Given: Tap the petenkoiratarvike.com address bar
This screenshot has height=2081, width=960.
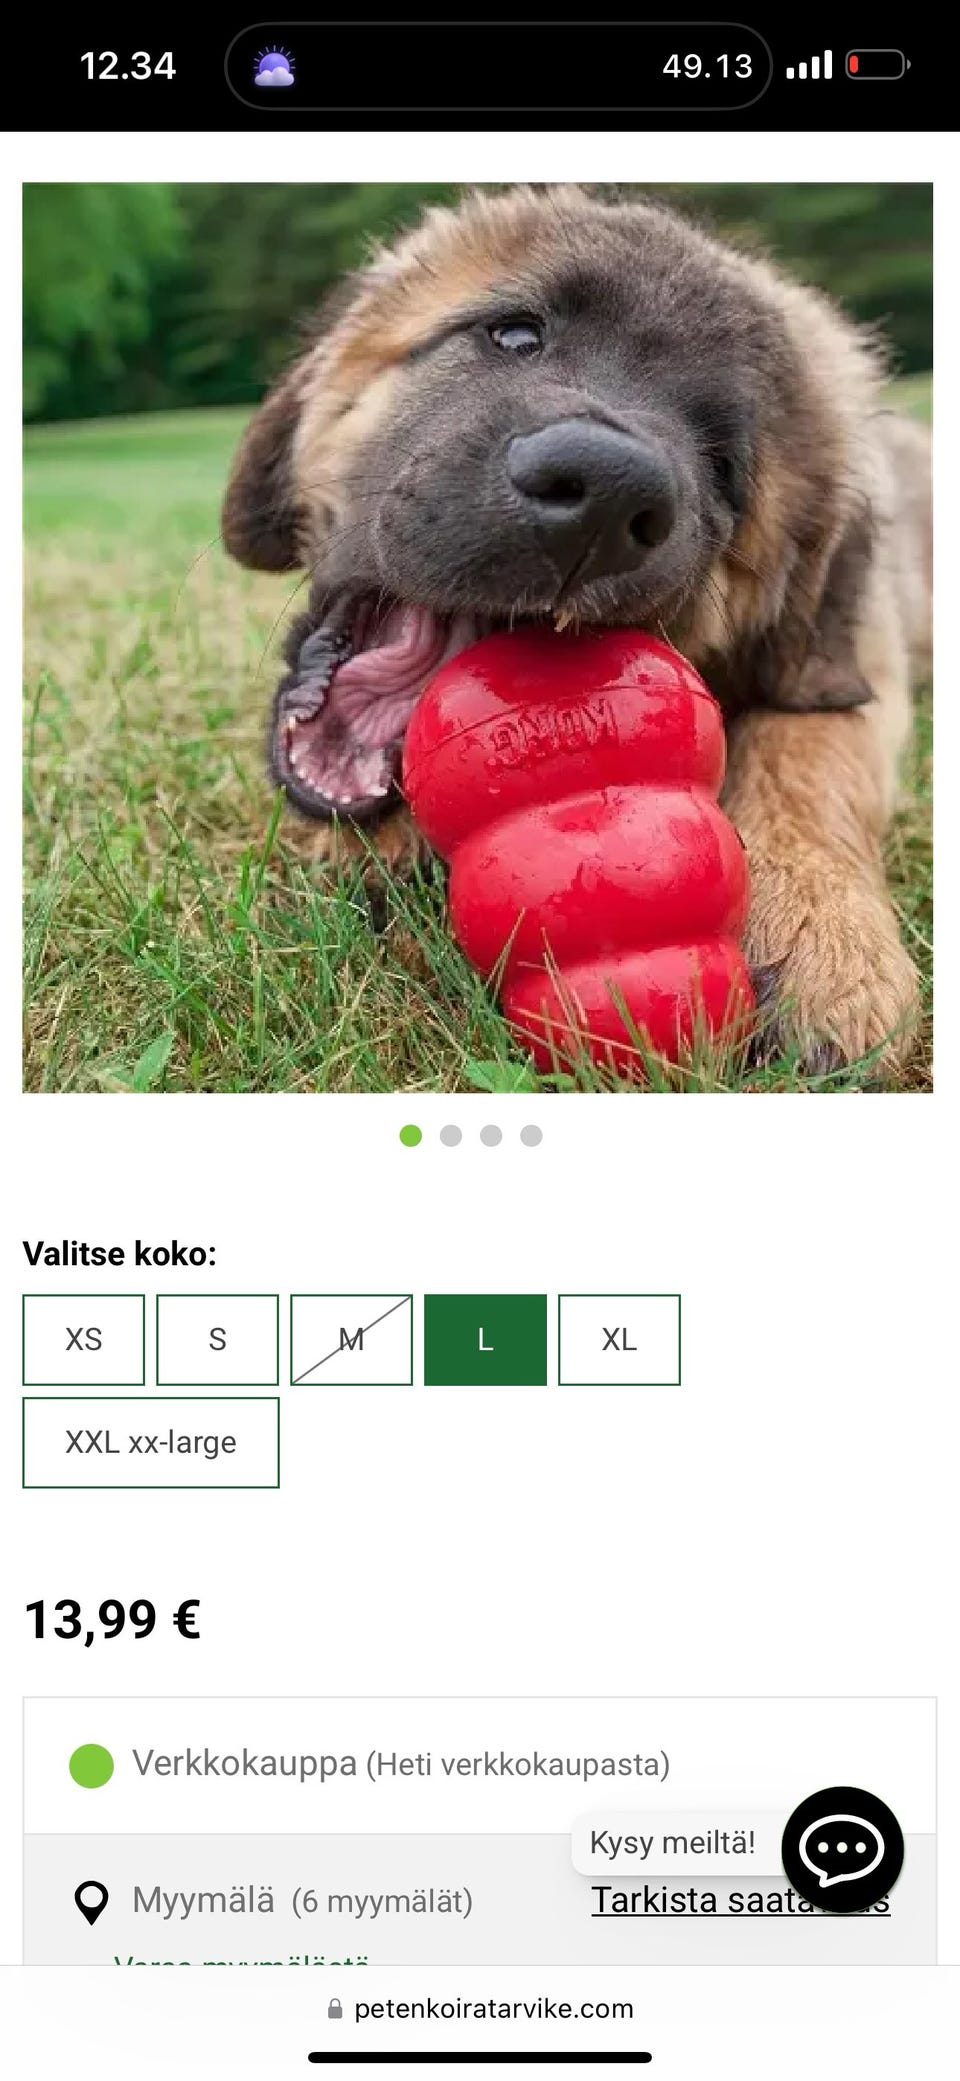Looking at the screenshot, I should point(480,2009).
